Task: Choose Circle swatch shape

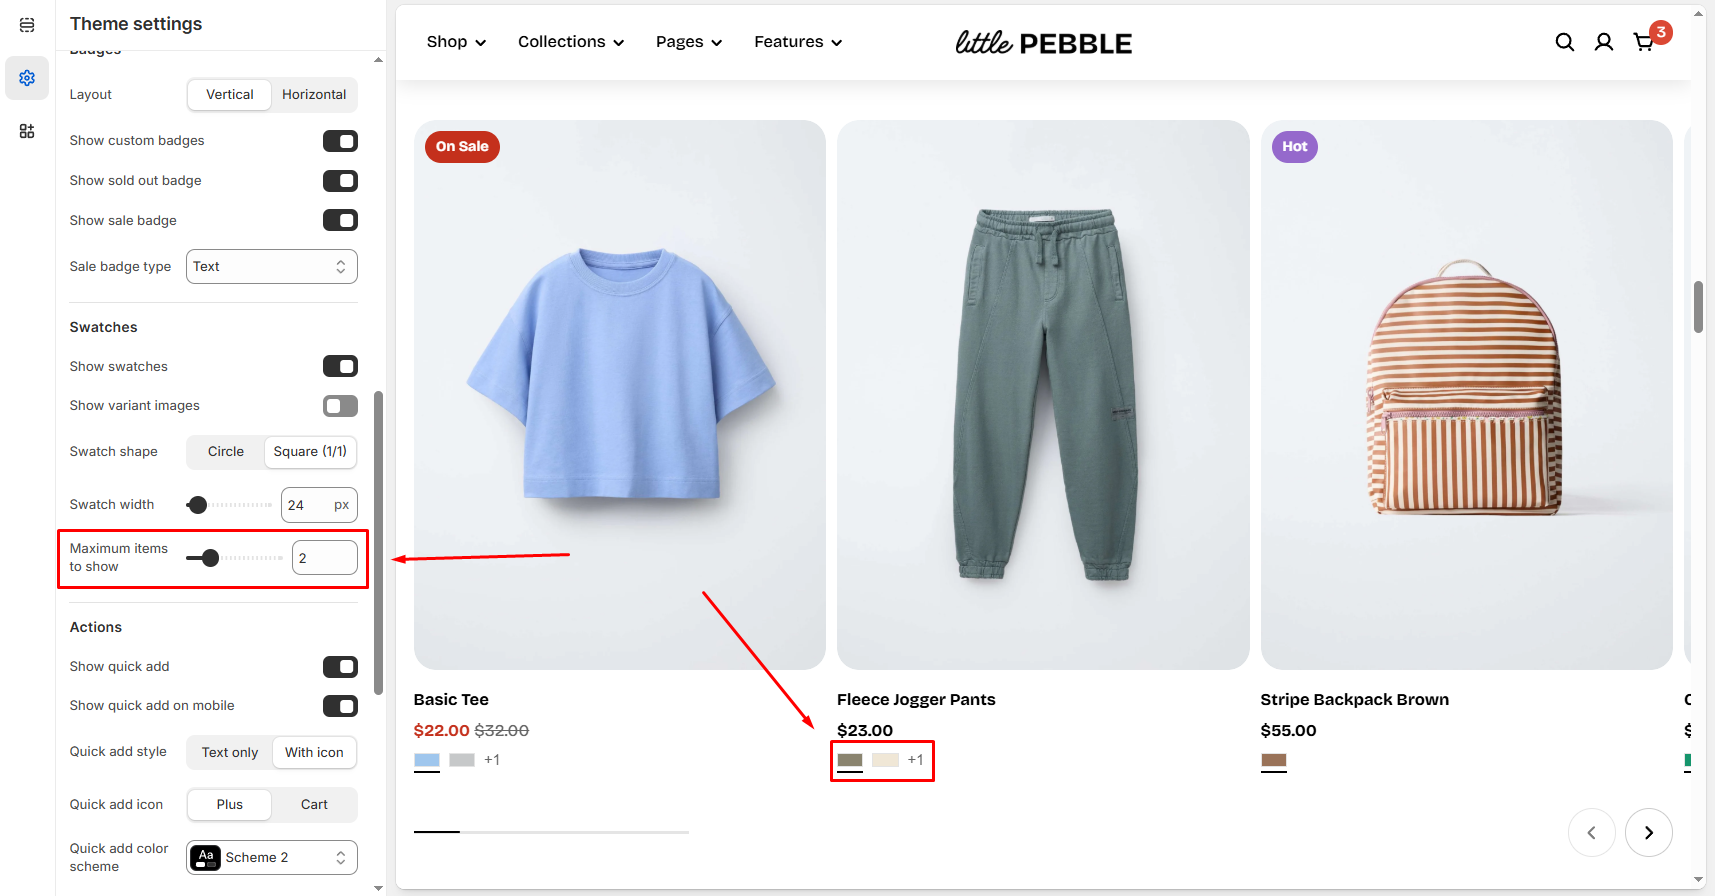Action: 226,452
